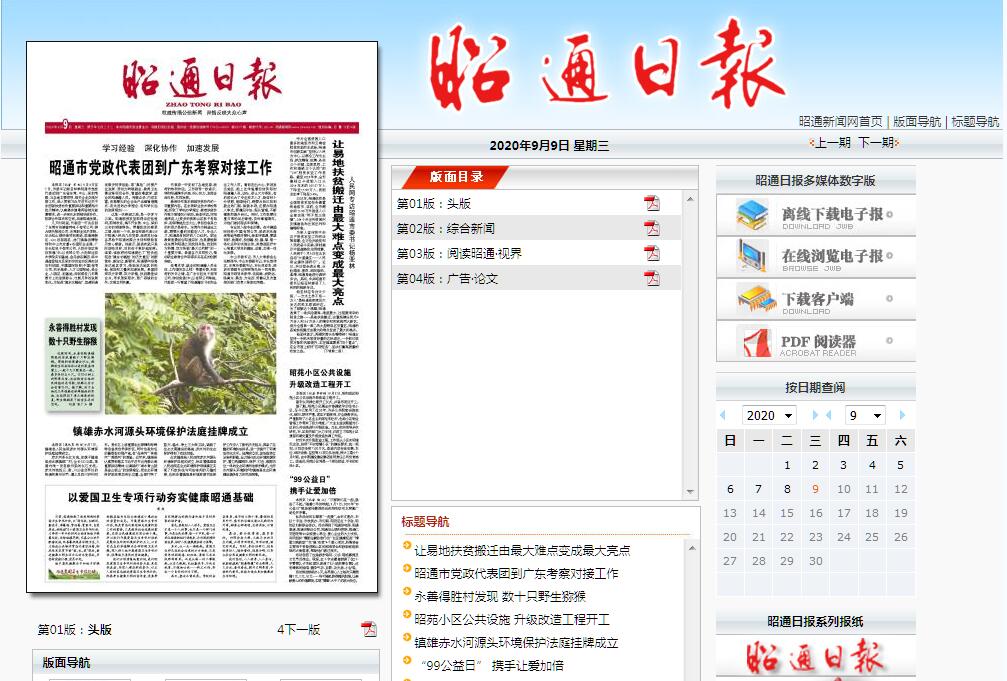Click PDF icon beside 第03版 阅读昭通·视界
This screenshot has height=681, width=1007.
coord(652,253)
